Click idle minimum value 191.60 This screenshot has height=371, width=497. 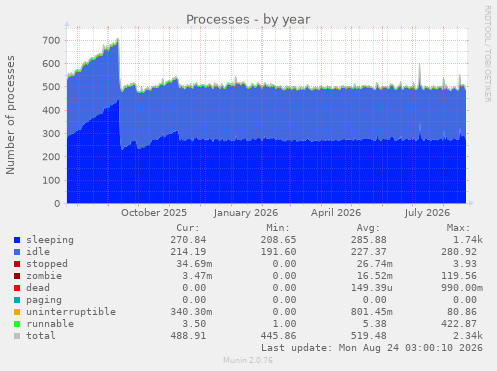278,252
